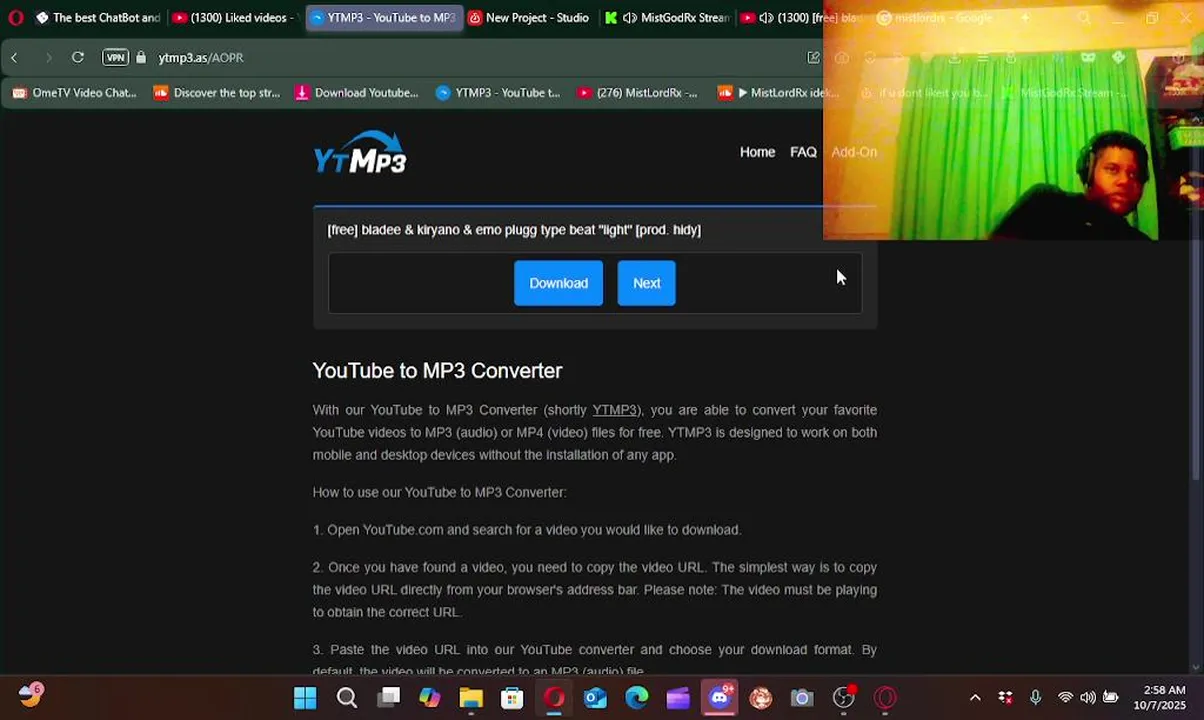Click the YTMP3 site logo
1204x720 pixels.
360,152
